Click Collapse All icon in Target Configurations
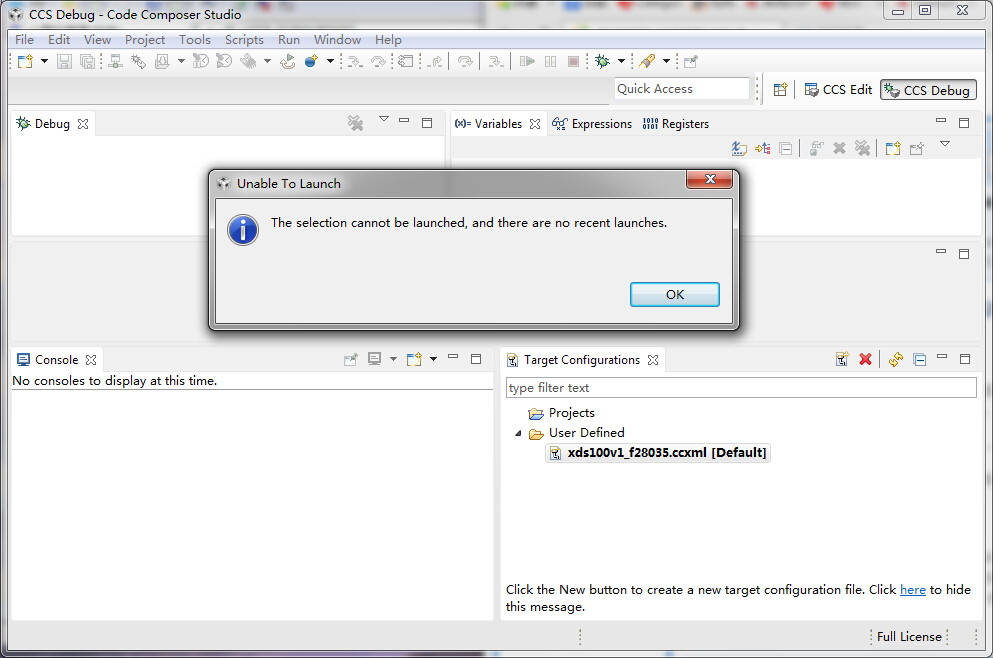Viewport: 993px width, 658px height. (920, 360)
